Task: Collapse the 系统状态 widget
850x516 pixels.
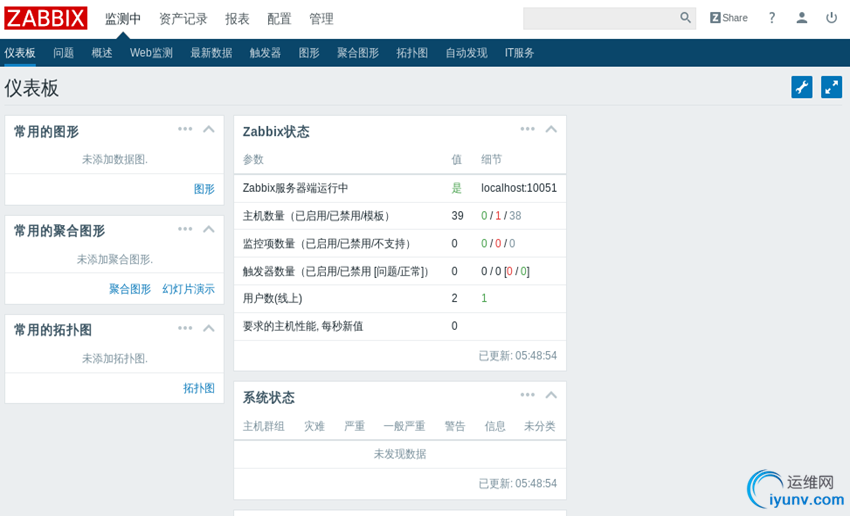Action: pos(551,395)
